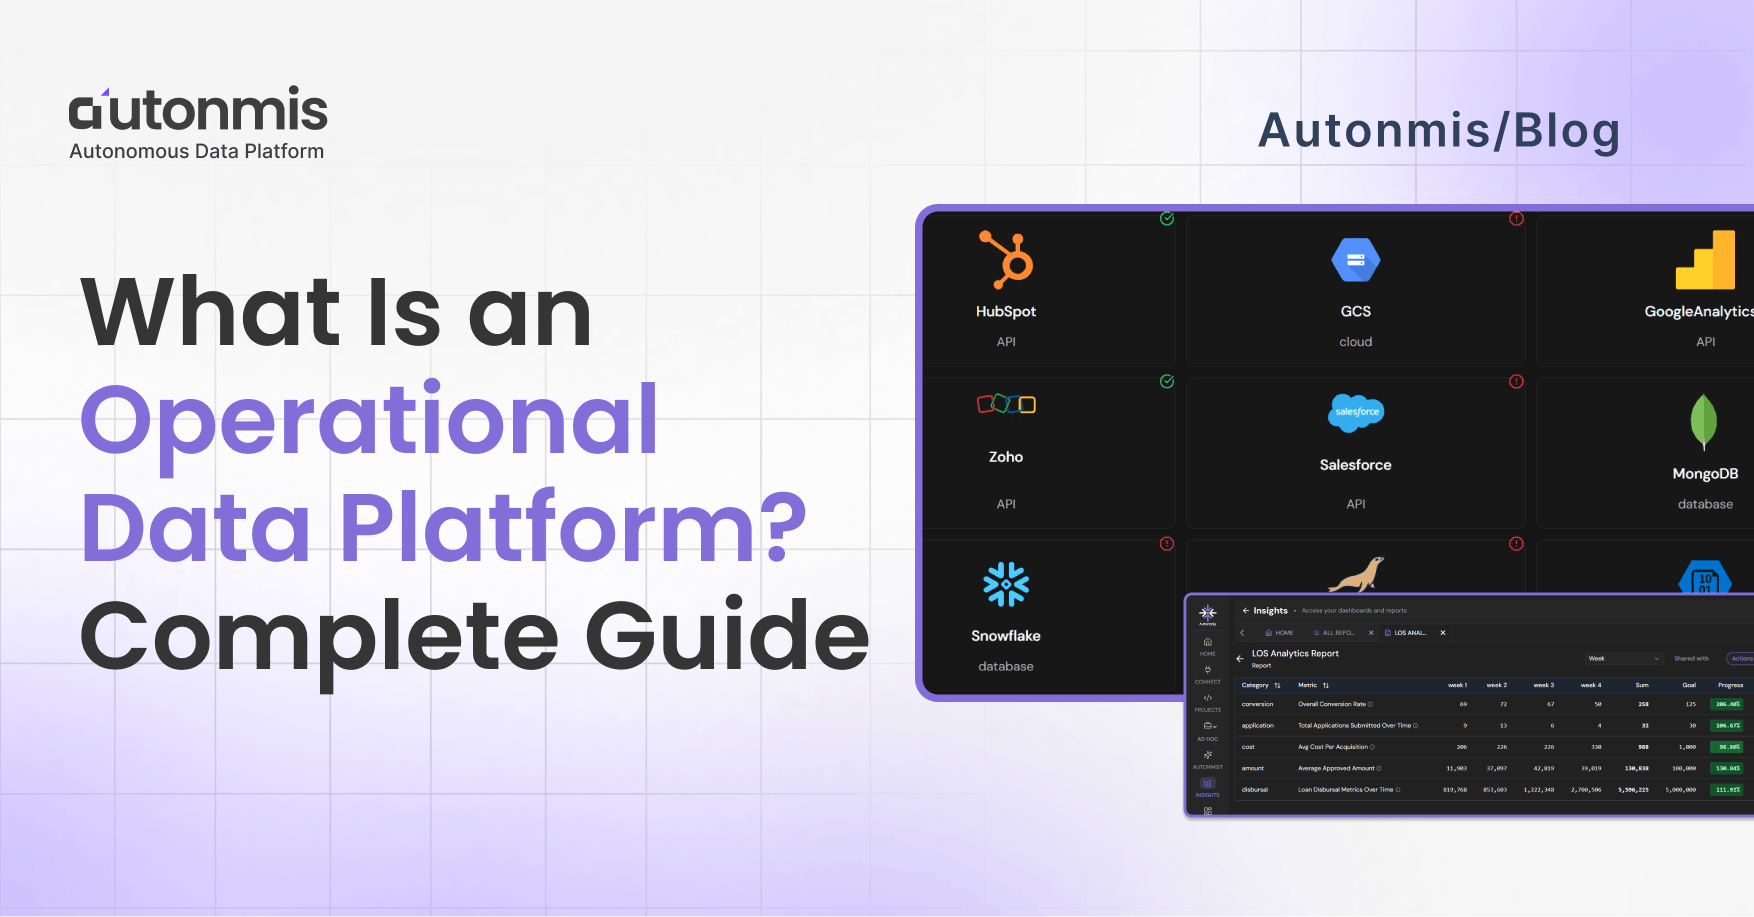
Task: Close the ALL REPO... tab
Action: click(x=1371, y=633)
